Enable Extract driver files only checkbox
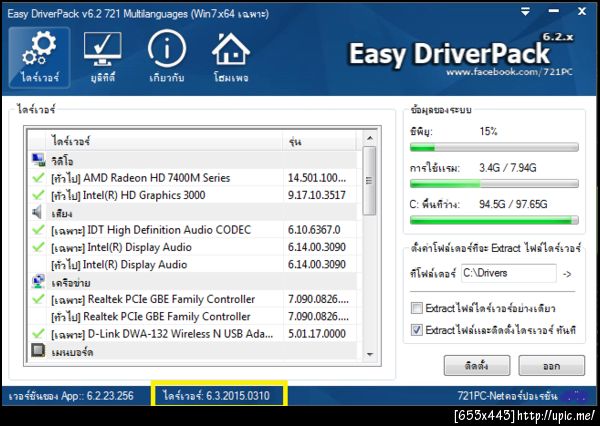This screenshot has width=600, height=426. coord(417,308)
